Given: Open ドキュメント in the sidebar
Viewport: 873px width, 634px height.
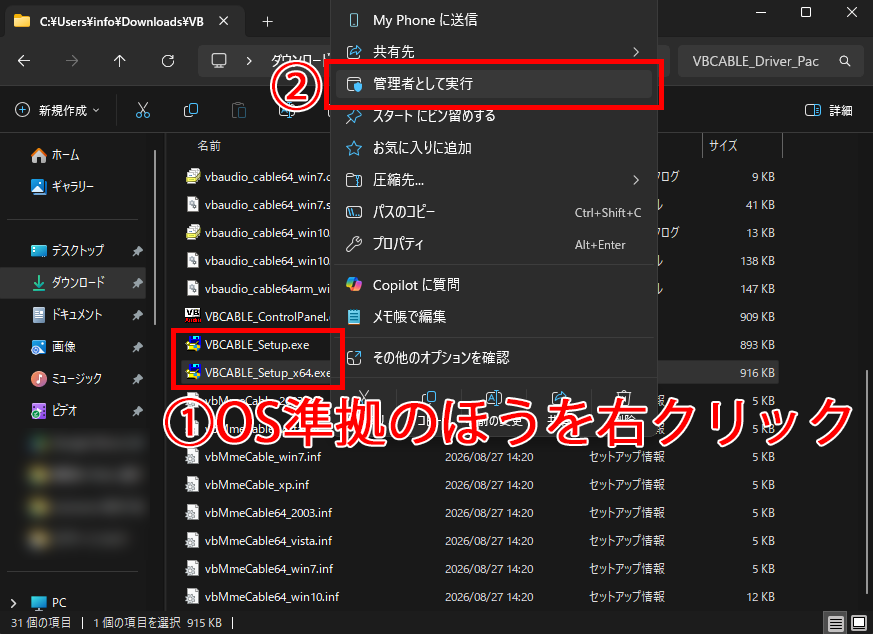Looking at the screenshot, I should (67, 314).
